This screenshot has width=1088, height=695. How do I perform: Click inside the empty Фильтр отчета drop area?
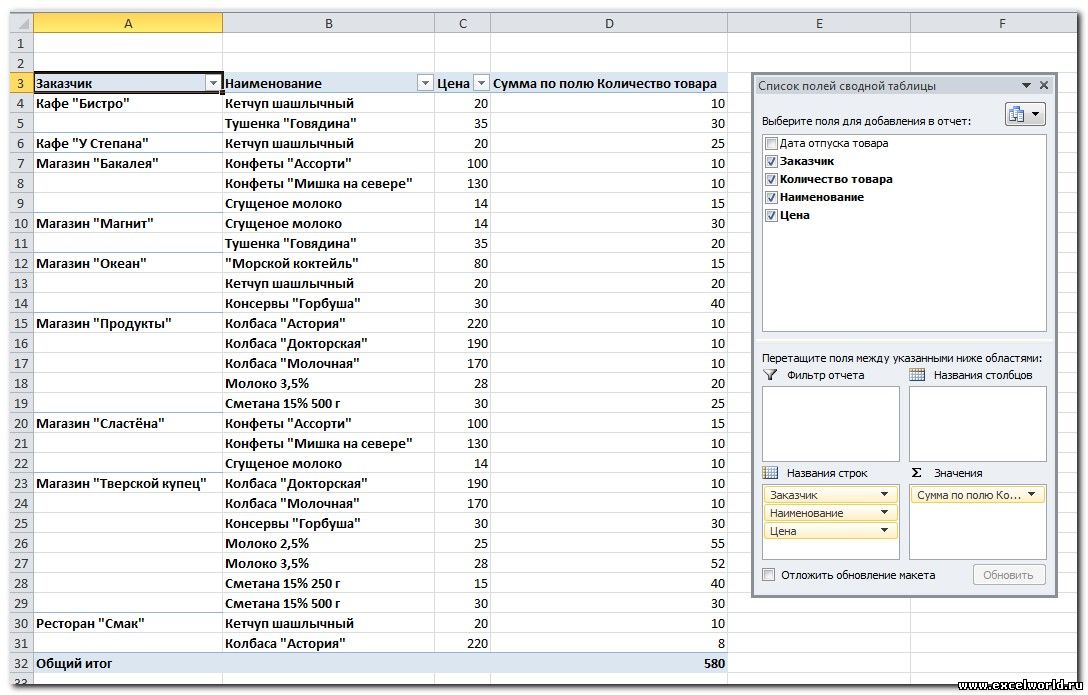(831, 423)
